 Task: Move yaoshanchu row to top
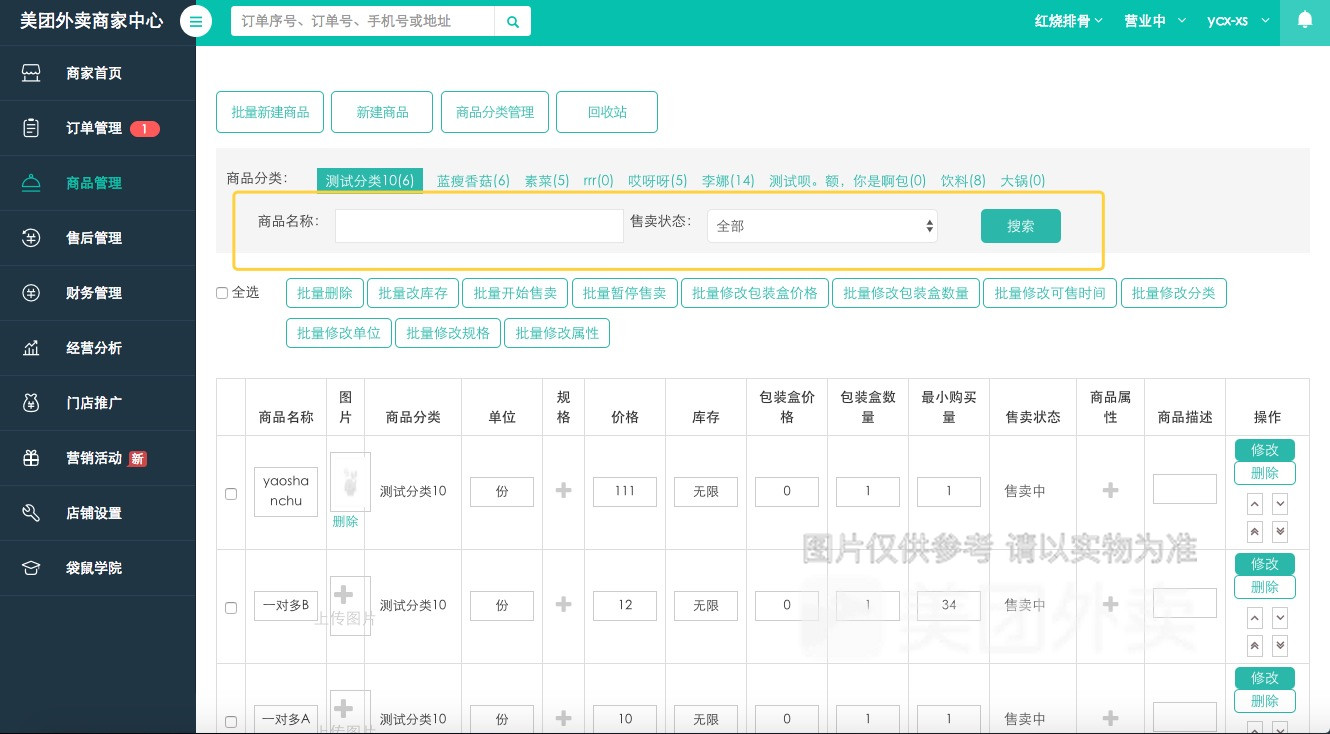click(x=1255, y=532)
